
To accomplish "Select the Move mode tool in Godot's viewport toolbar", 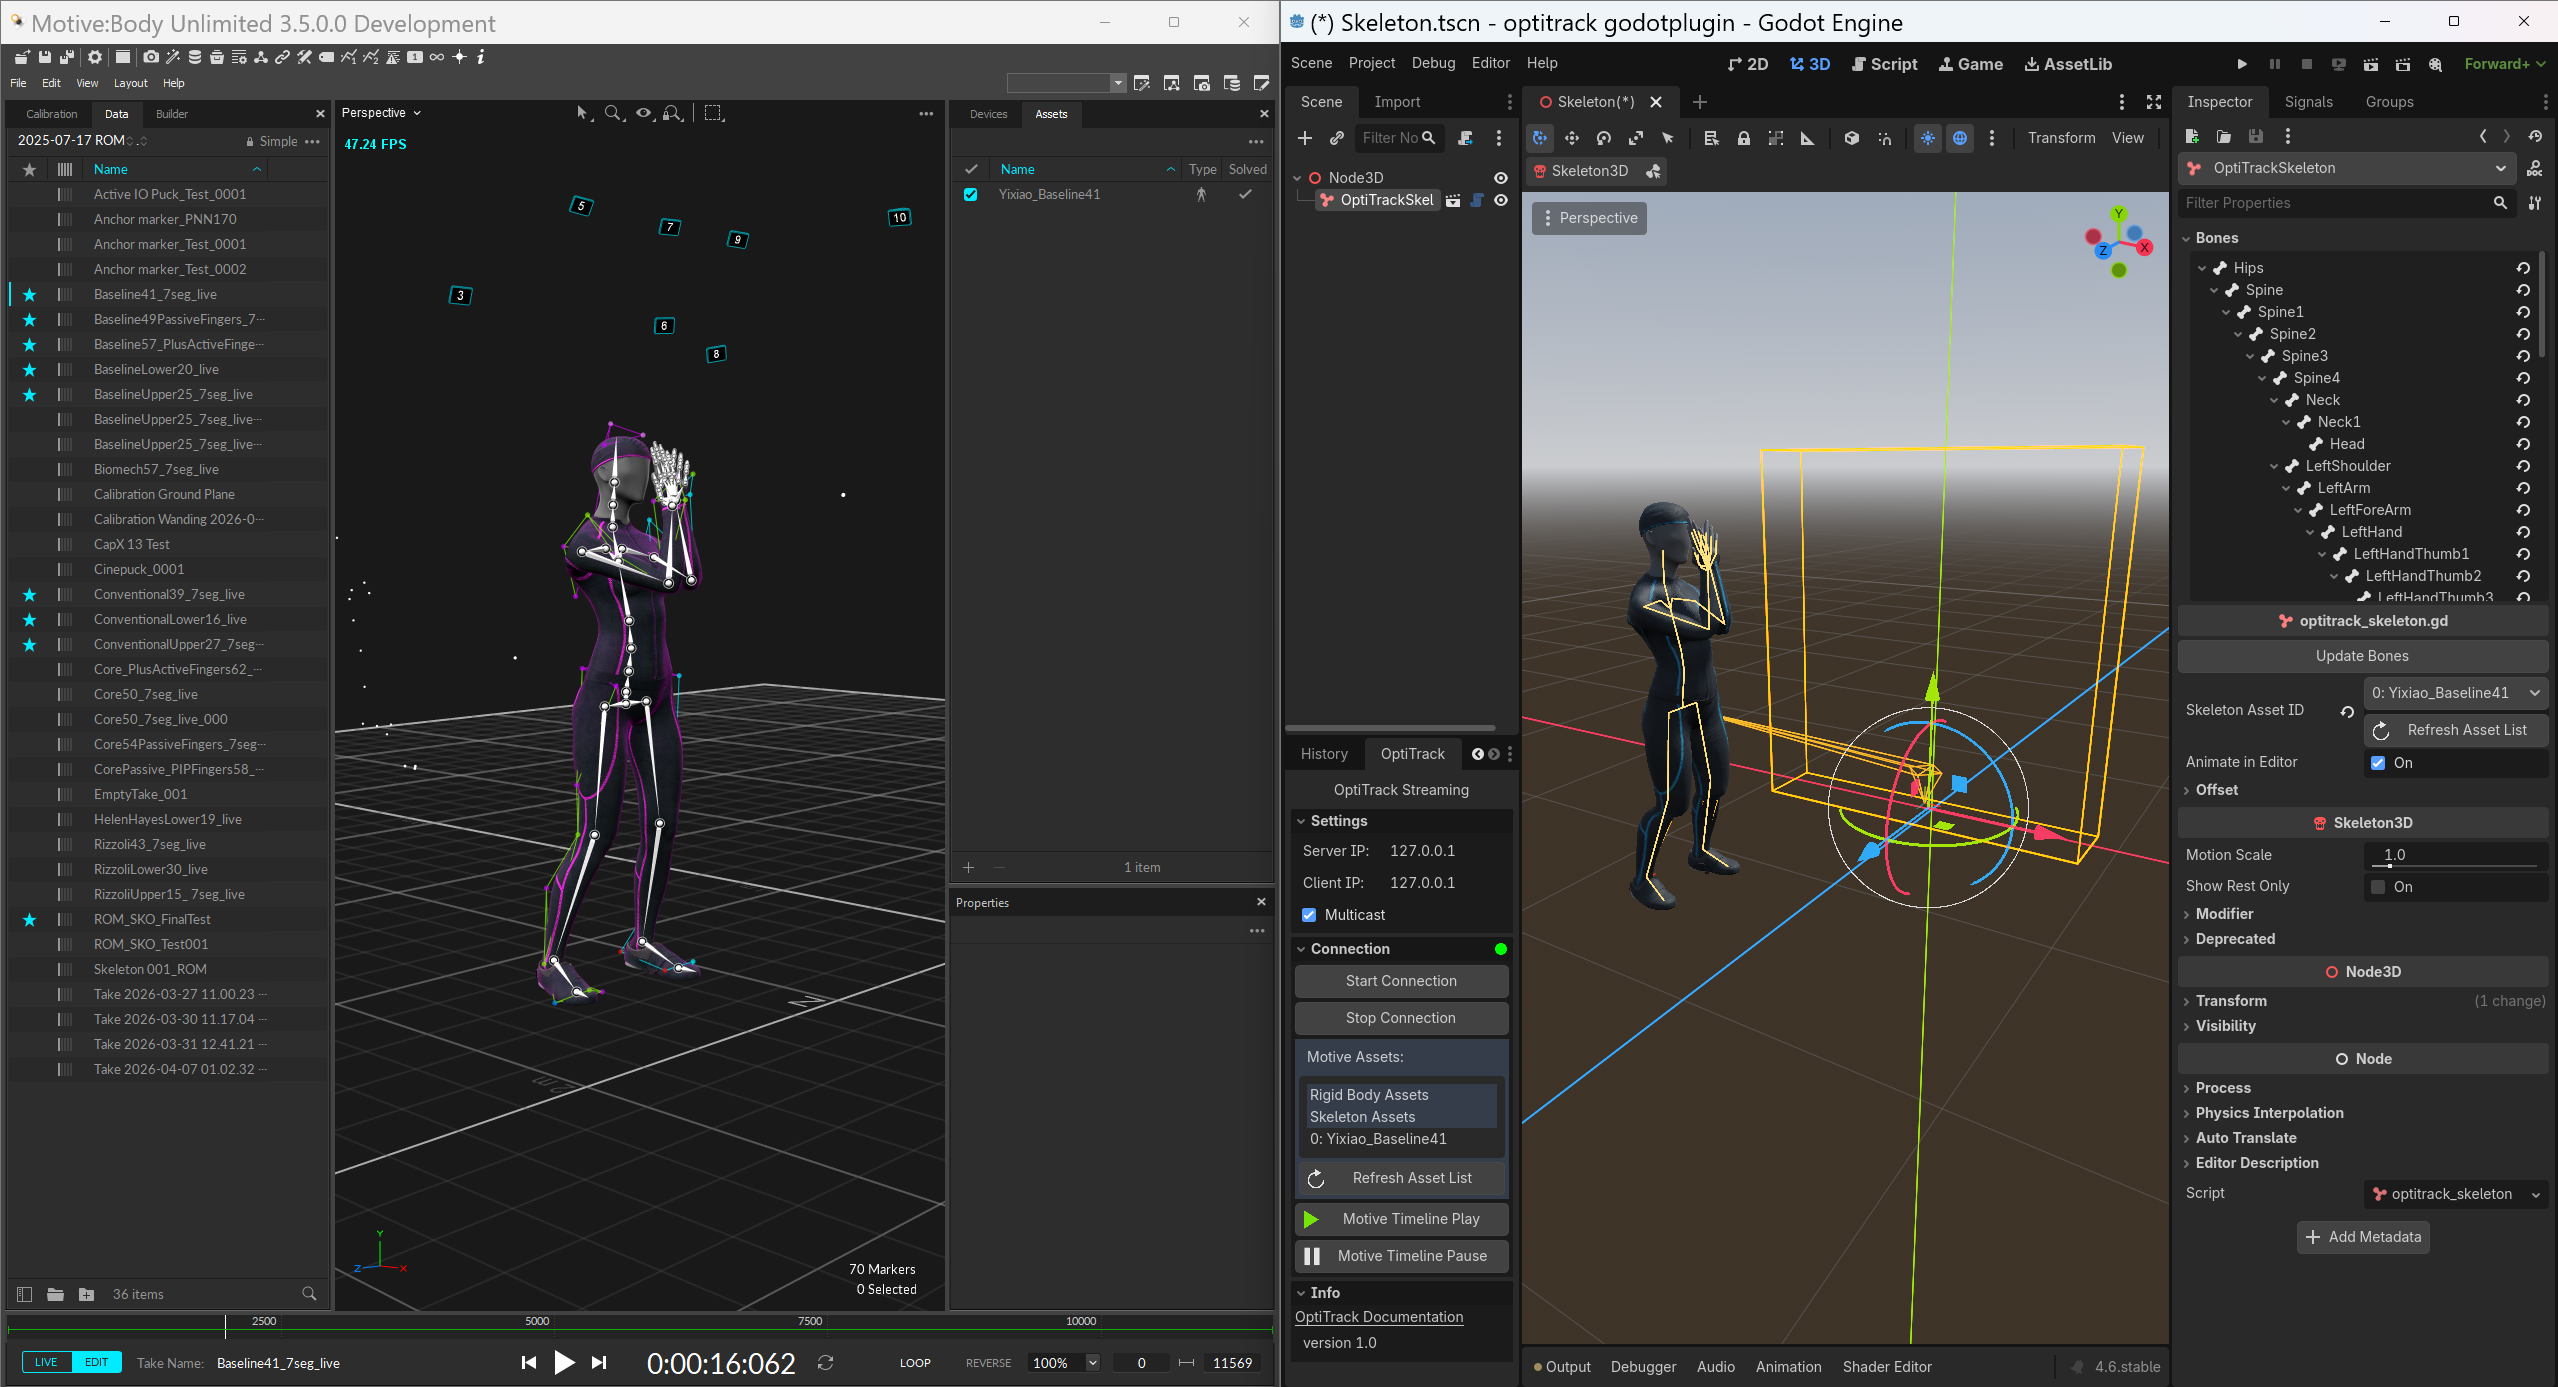I will [1571, 138].
